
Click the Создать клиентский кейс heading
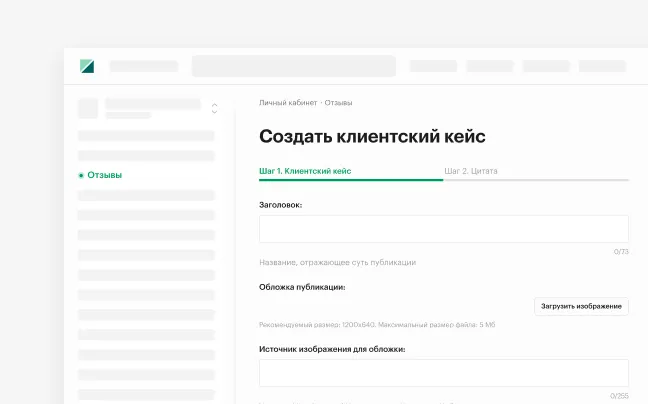click(372, 136)
